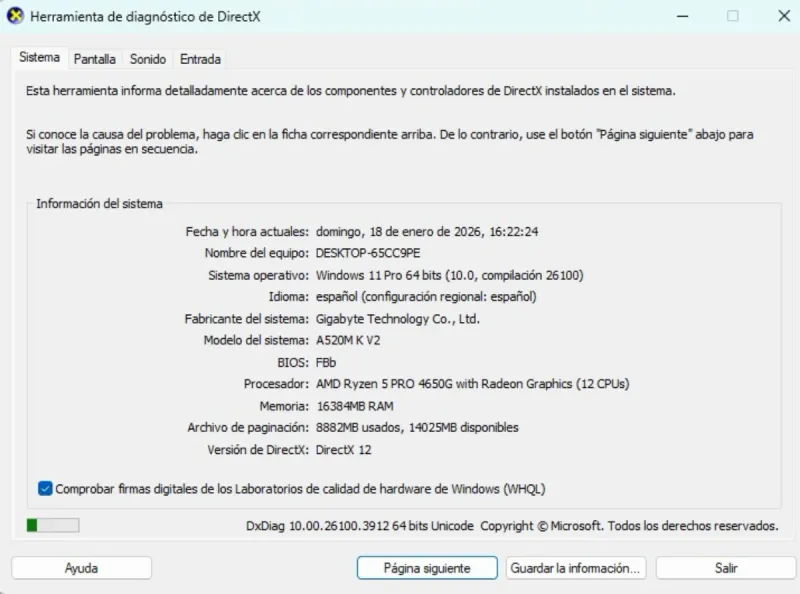Click AMD Ryzen 5 PRO 4650G processor value
Viewport: 800px width, 594px height.
coord(472,384)
